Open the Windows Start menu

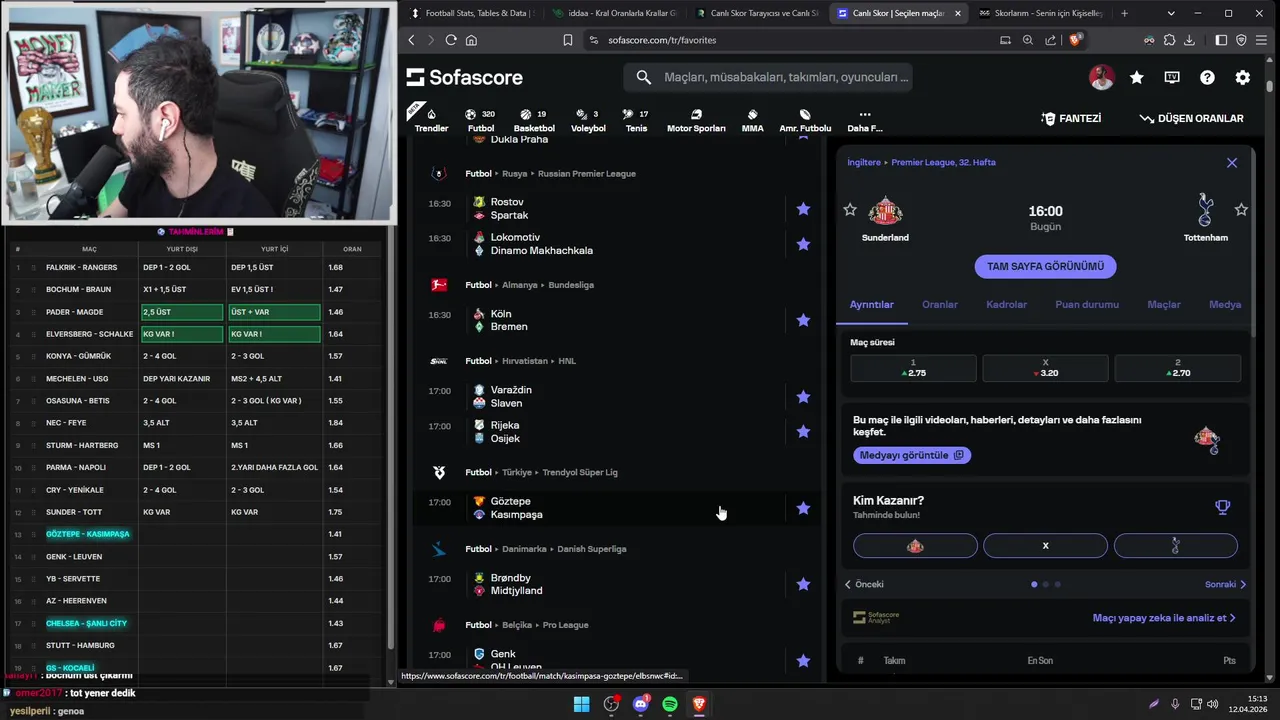[581, 704]
